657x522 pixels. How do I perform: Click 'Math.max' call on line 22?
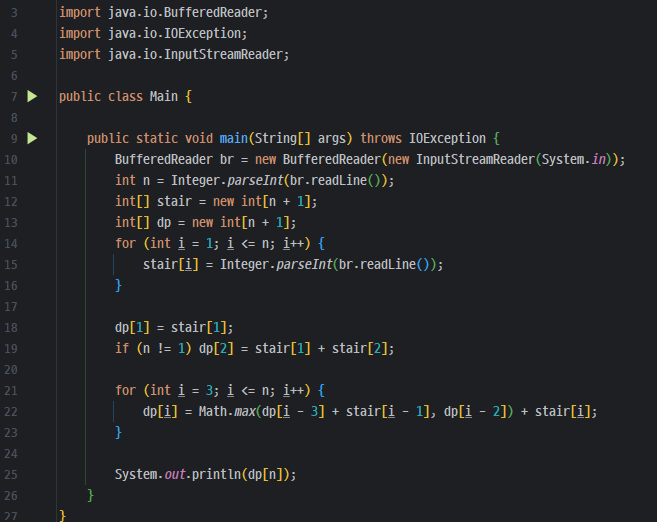click(227, 411)
